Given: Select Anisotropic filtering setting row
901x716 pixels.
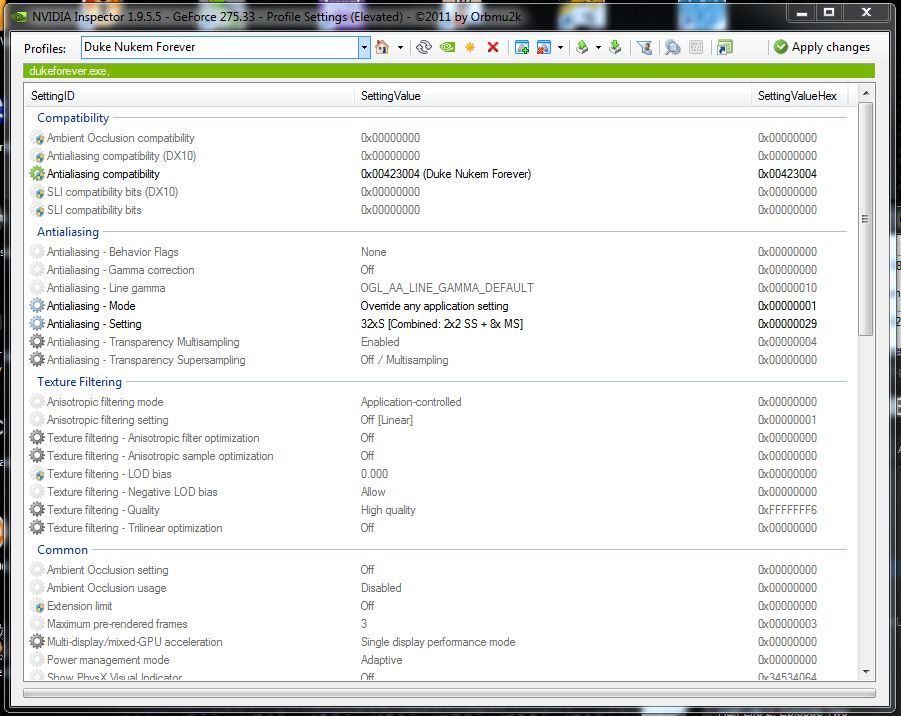Looking at the screenshot, I should (x=437, y=420).
